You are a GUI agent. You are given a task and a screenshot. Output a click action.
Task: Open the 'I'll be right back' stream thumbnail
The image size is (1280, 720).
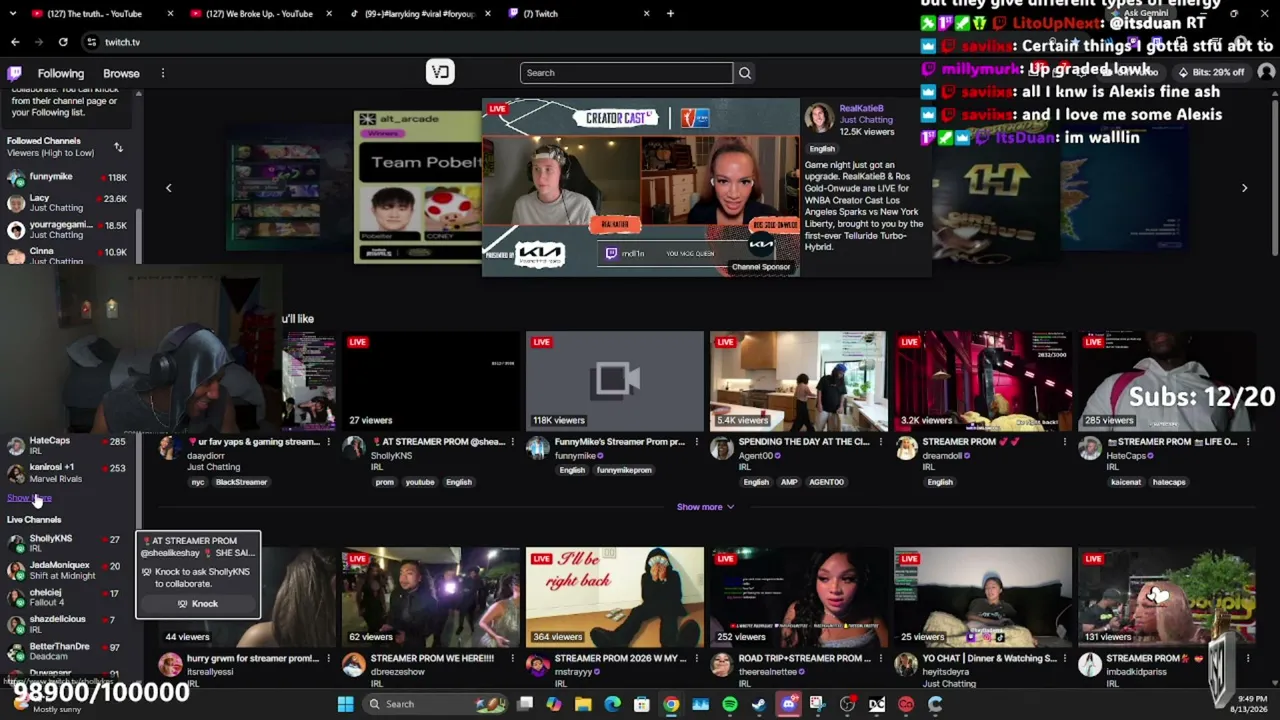(x=615, y=597)
